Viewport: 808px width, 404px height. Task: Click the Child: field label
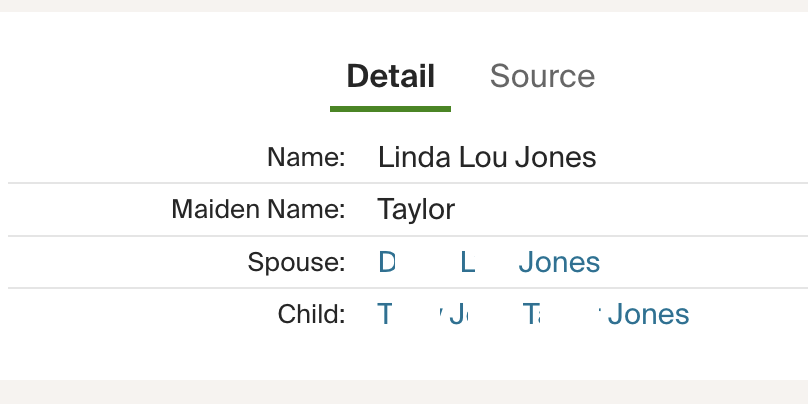pos(311,315)
